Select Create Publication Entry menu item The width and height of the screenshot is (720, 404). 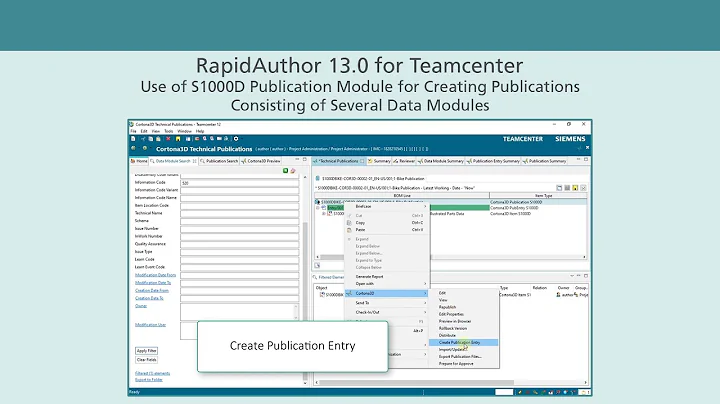tap(463, 342)
